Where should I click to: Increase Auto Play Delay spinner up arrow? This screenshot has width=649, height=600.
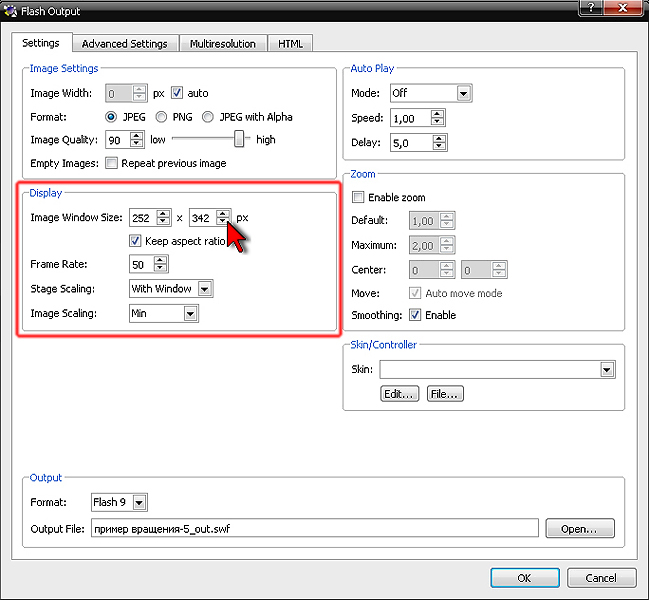[x=440, y=139]
